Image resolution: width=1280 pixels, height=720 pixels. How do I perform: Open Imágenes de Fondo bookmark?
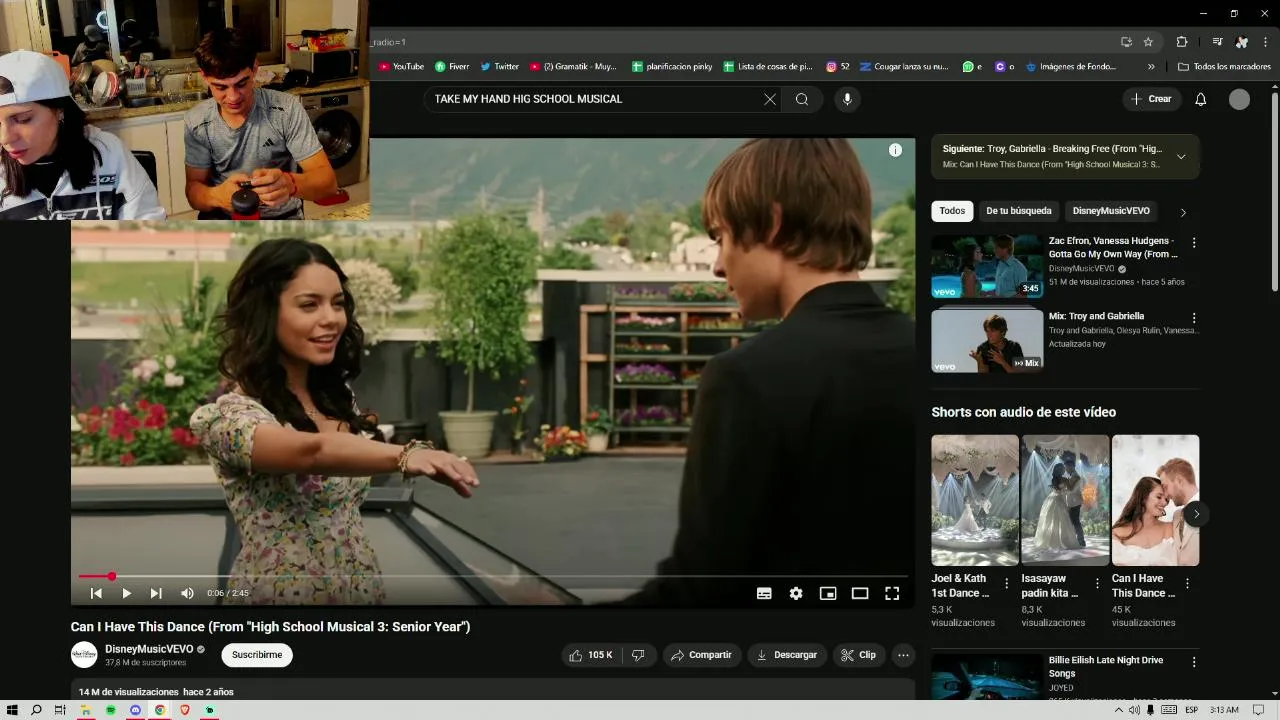point(1070,67)
